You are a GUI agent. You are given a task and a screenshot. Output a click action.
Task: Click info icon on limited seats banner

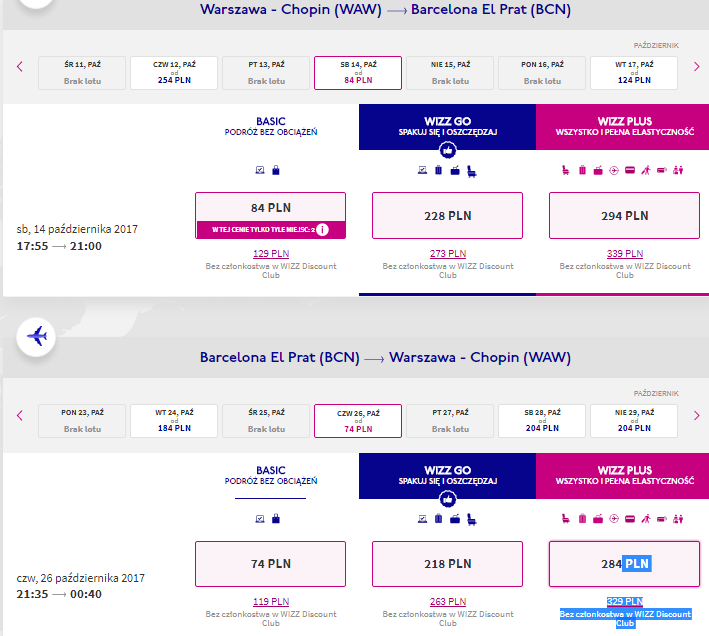point(322,230)
